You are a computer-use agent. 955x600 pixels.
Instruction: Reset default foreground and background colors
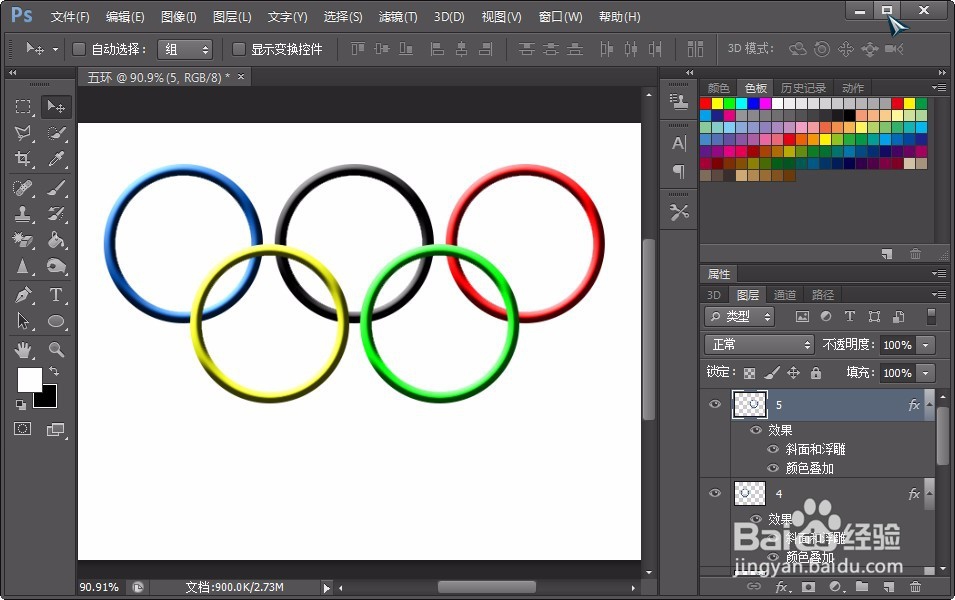pyautogui.click(x=21, y=404)
